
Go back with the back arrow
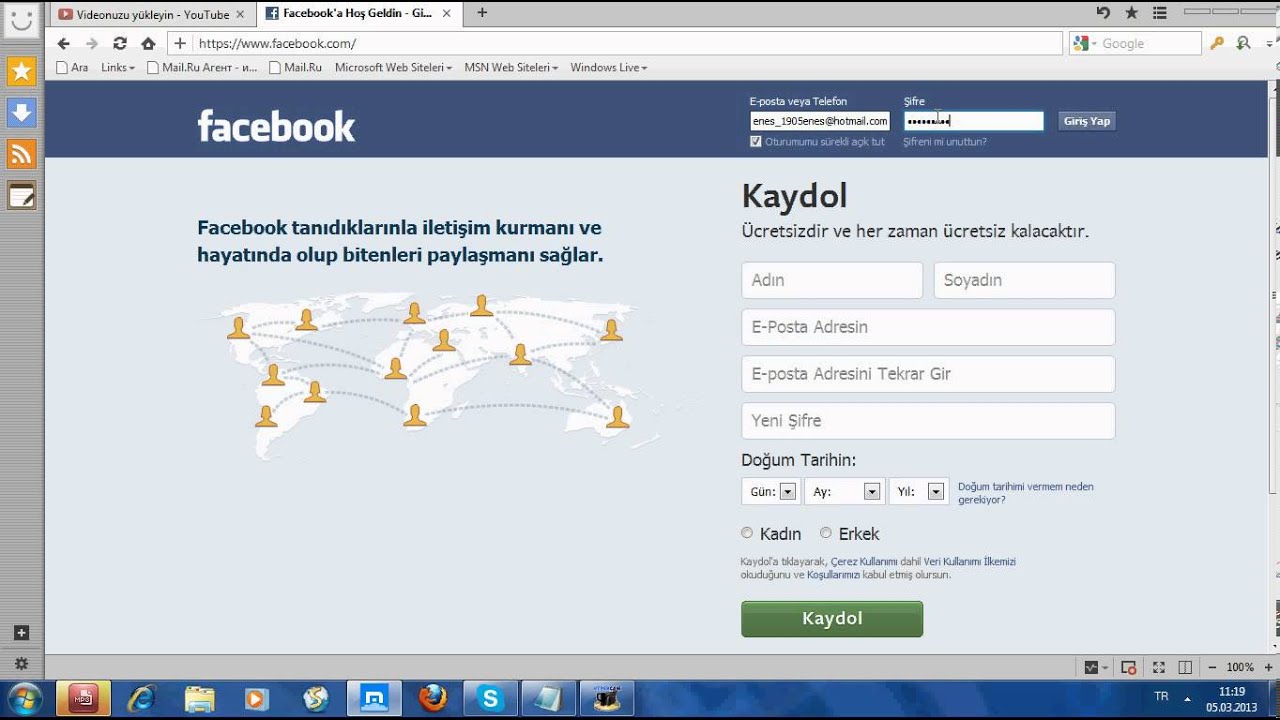tap(64, 43)
